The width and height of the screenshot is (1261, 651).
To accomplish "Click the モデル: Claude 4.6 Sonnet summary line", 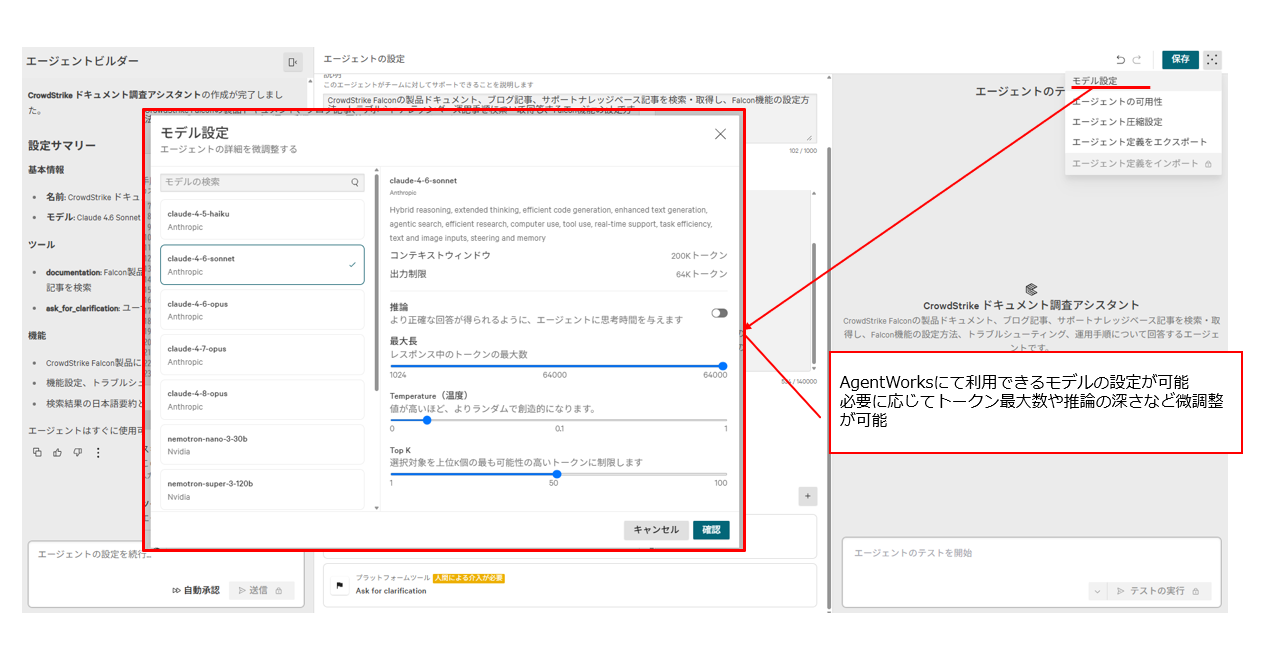I will tap(93, 217).
